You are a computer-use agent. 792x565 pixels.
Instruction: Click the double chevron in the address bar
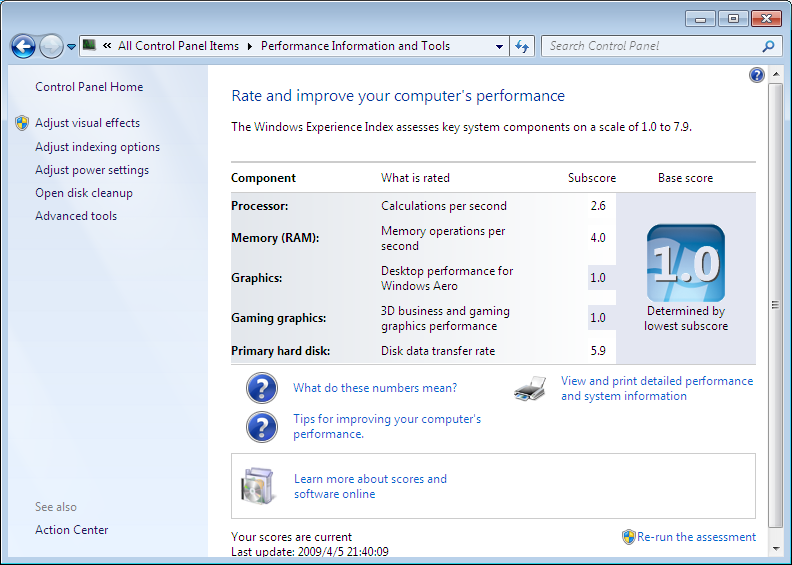(107, 45)
